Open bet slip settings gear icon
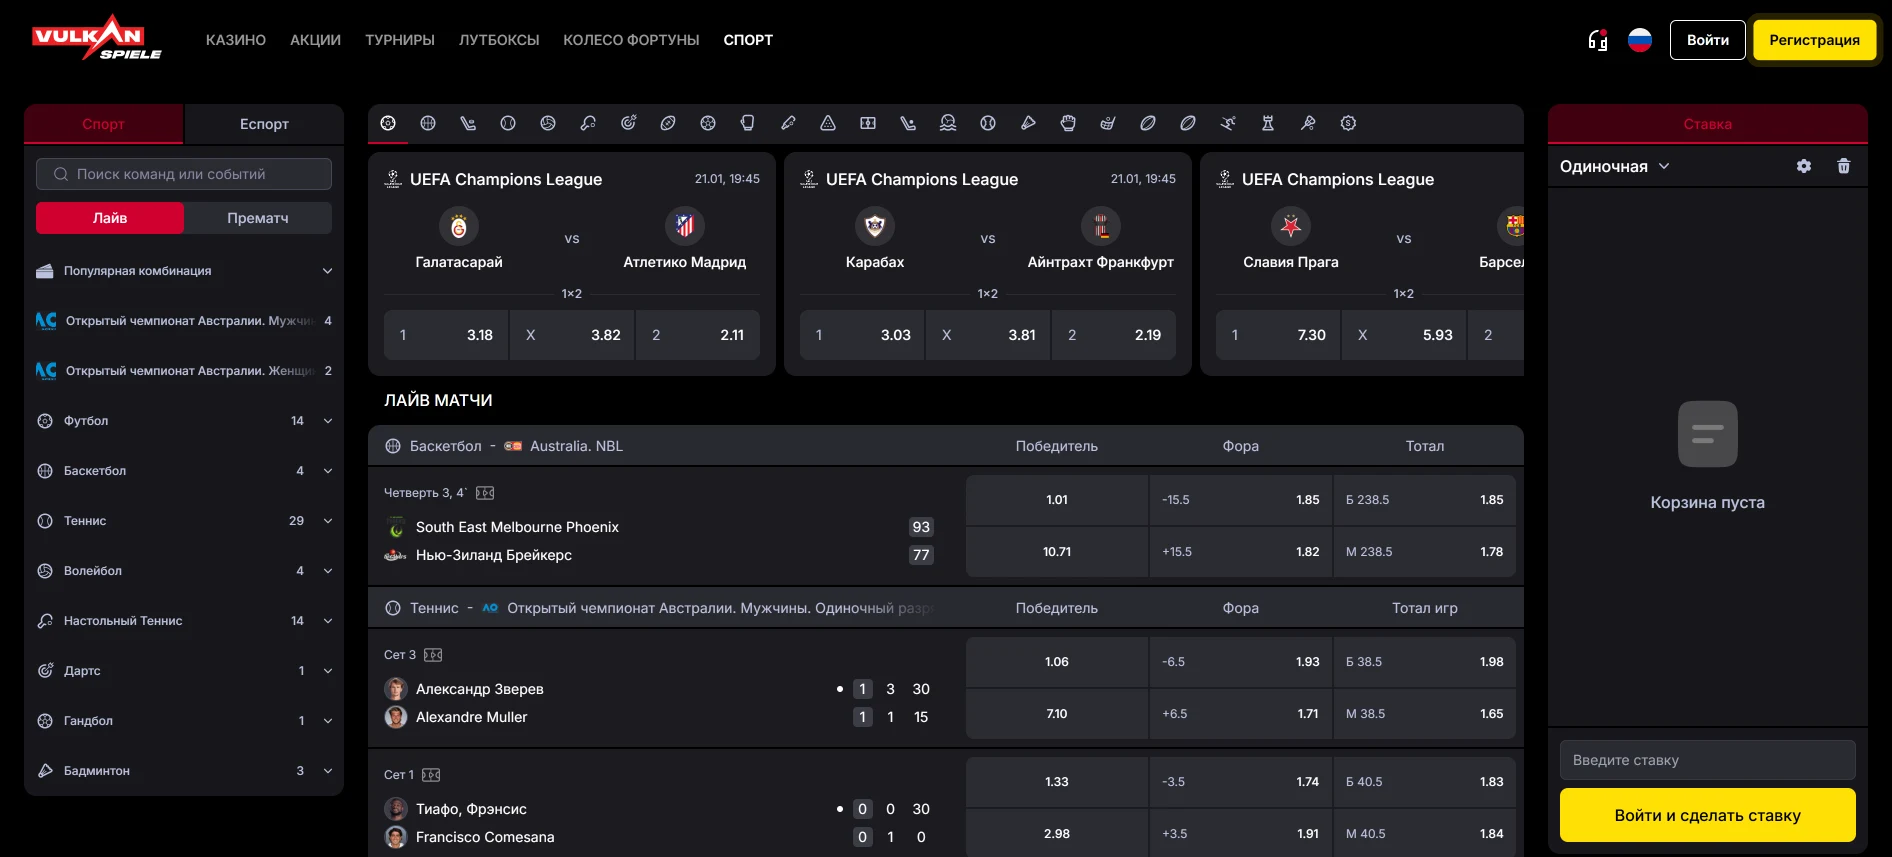Image resolution: width=1892 pixels, height=857 pixels. pos(1803,166)
